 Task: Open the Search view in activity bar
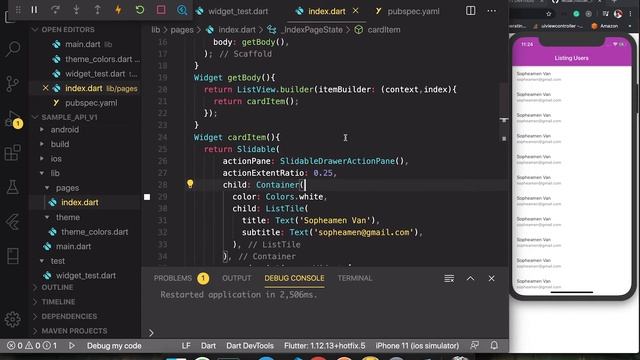coord(13,49)
